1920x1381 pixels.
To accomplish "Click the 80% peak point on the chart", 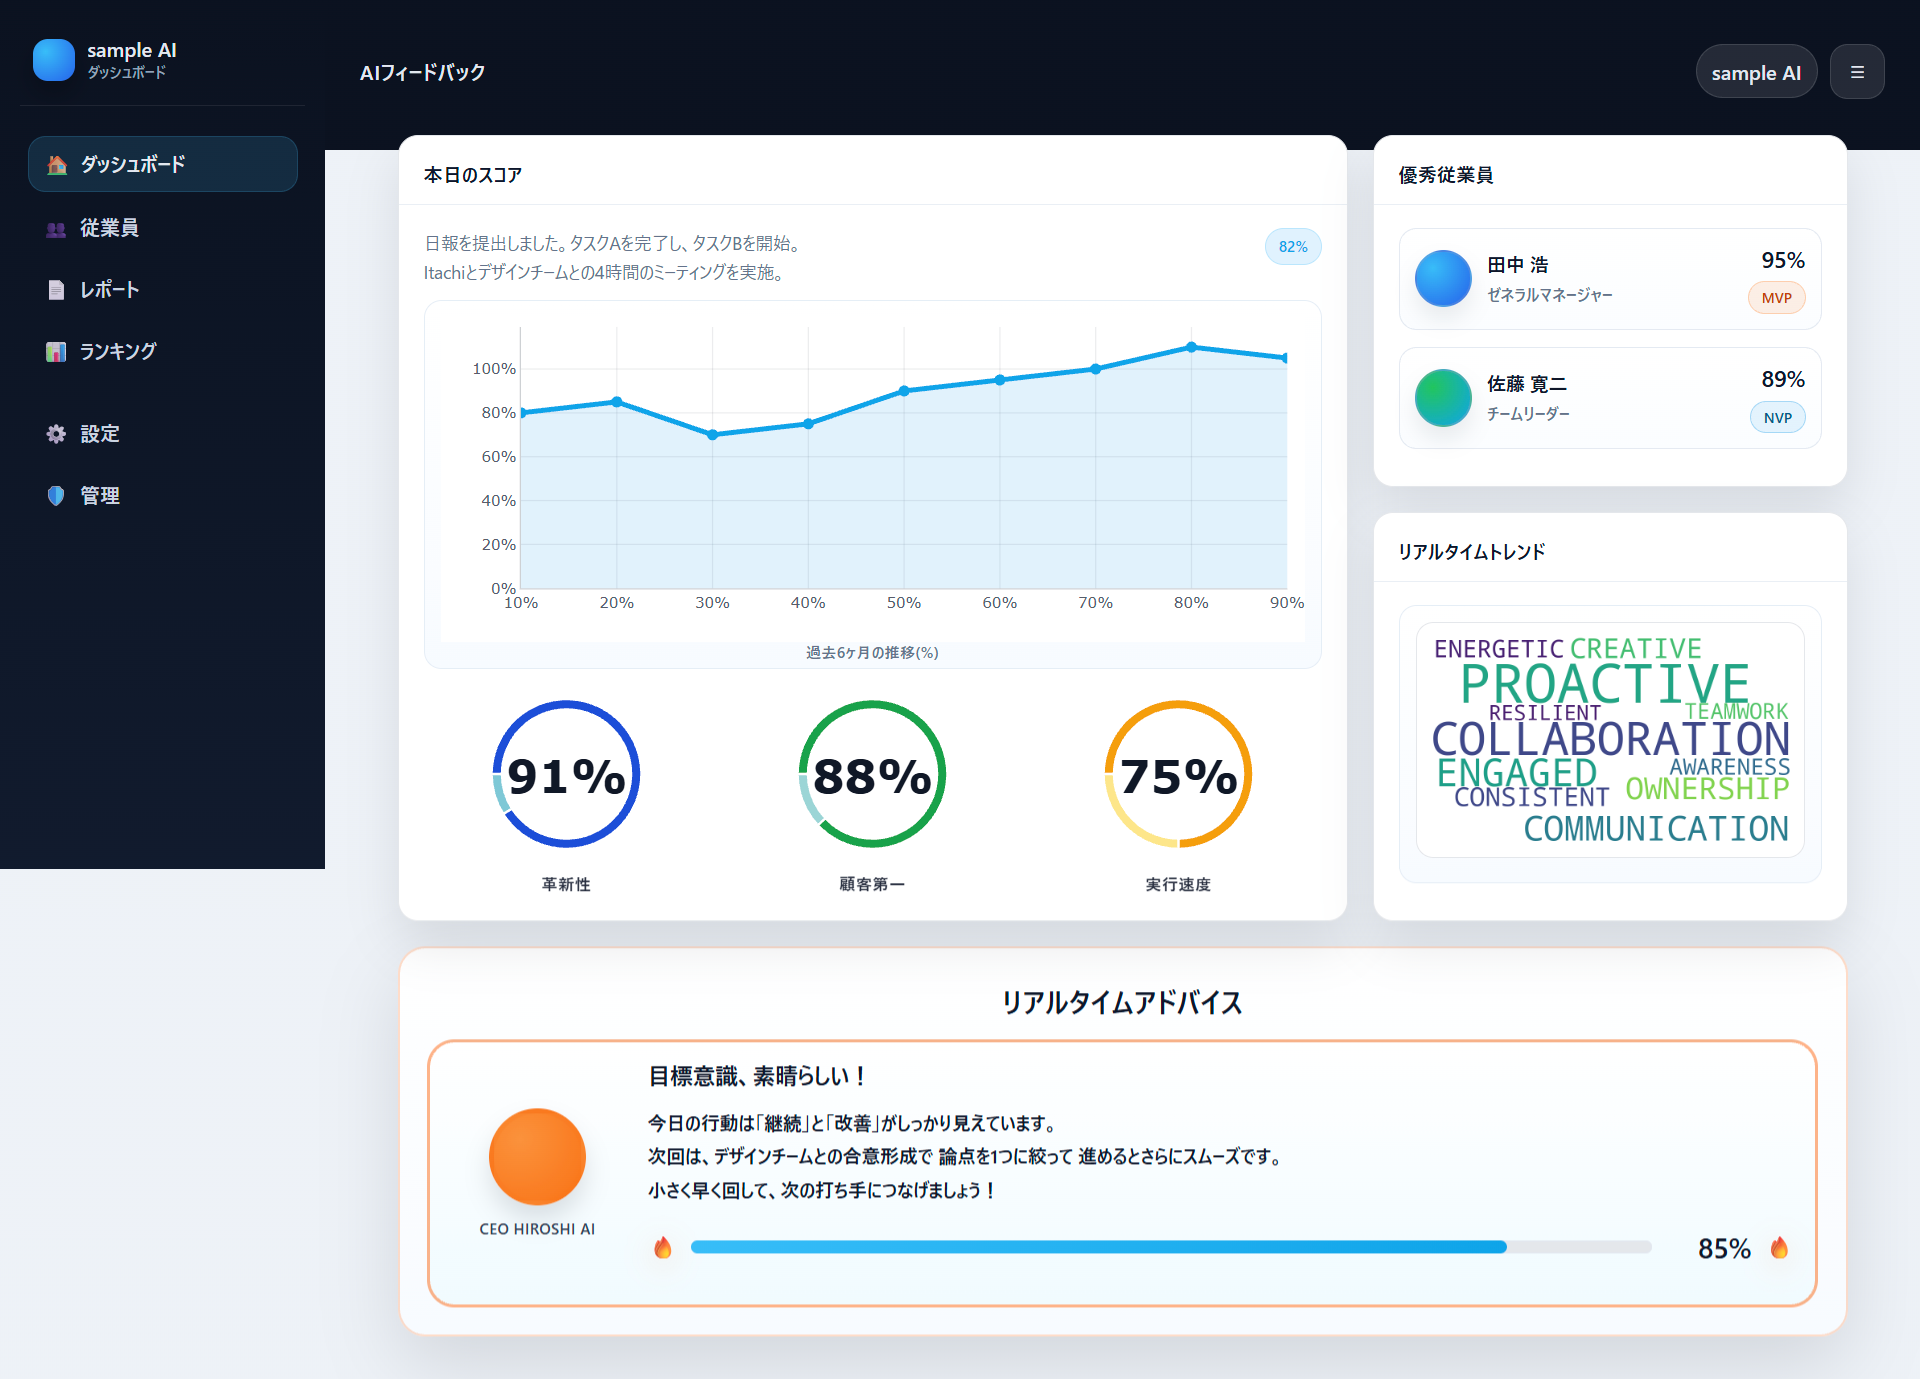I will coord(1191,347).
